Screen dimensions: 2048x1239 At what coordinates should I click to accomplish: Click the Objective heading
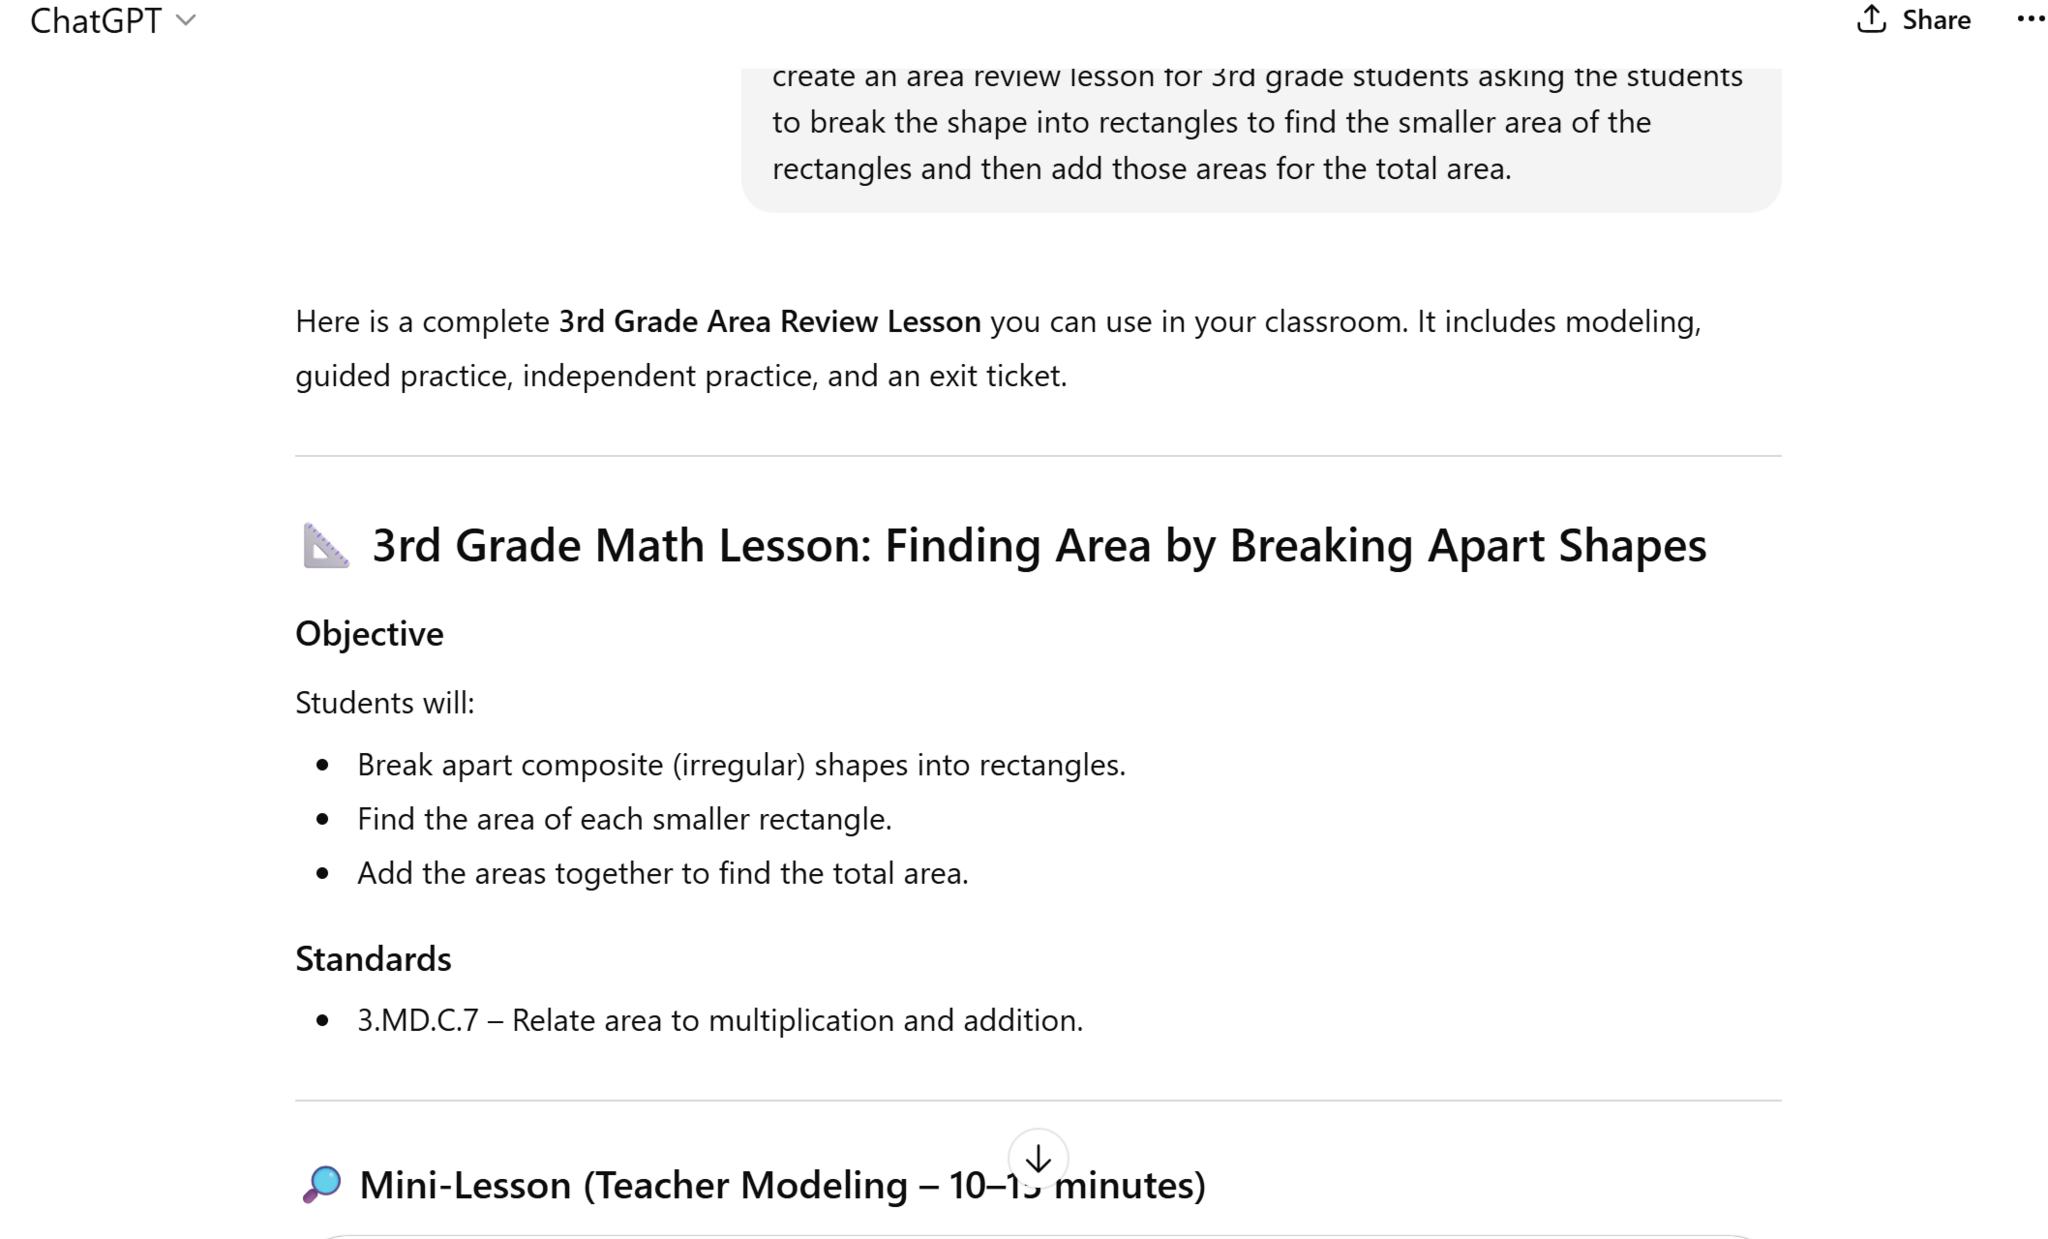pos(369,634)
